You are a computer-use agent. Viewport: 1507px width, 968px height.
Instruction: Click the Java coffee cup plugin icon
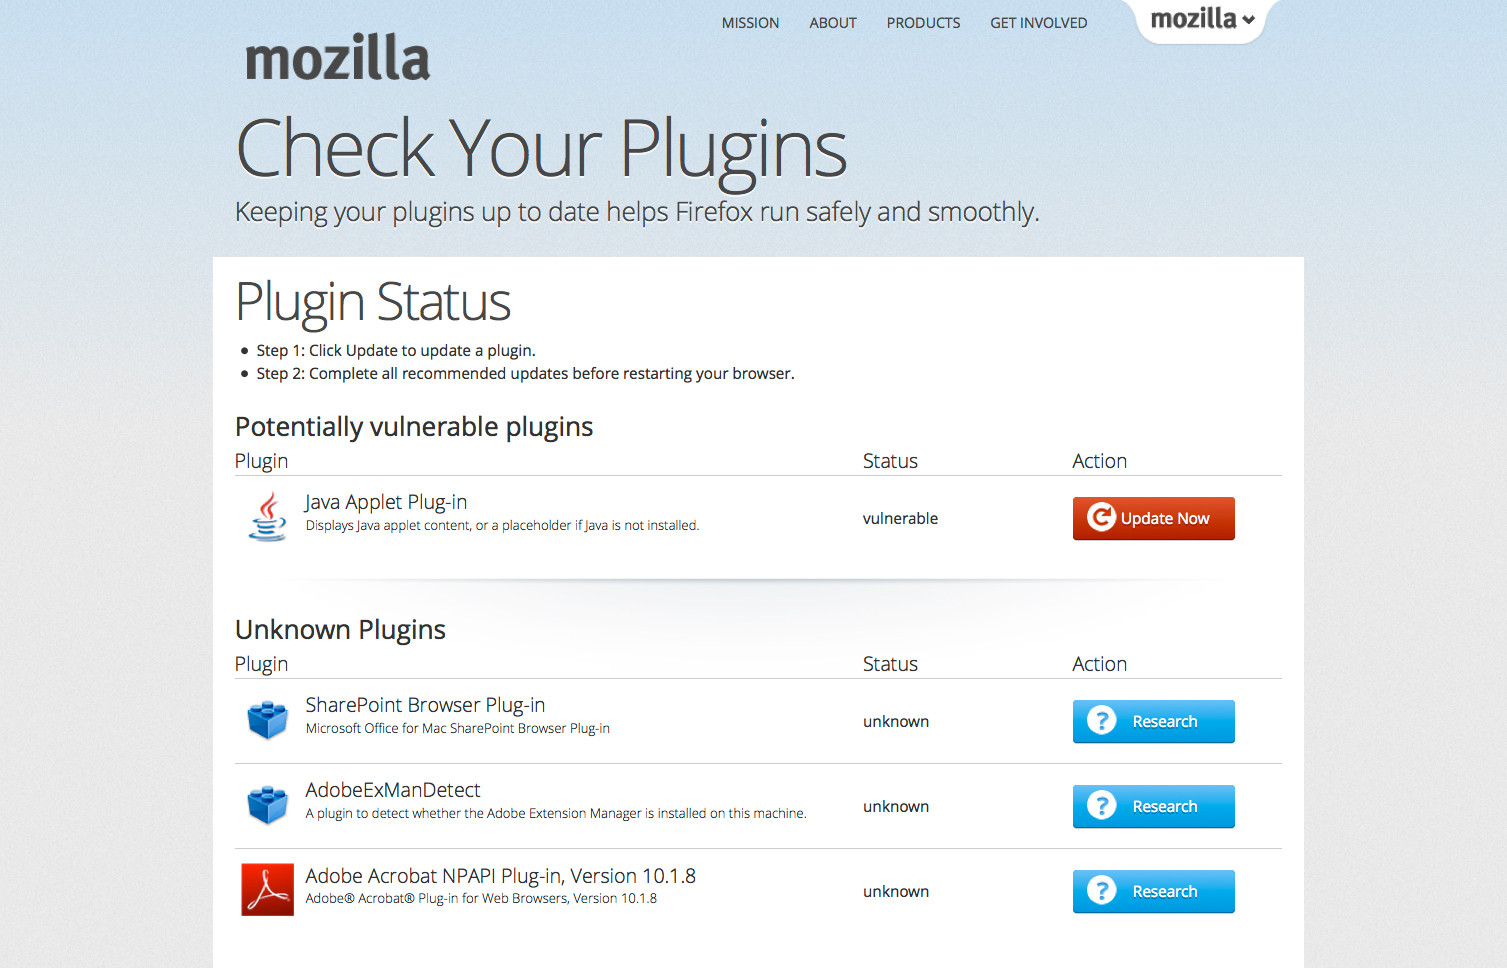(267, 517)
